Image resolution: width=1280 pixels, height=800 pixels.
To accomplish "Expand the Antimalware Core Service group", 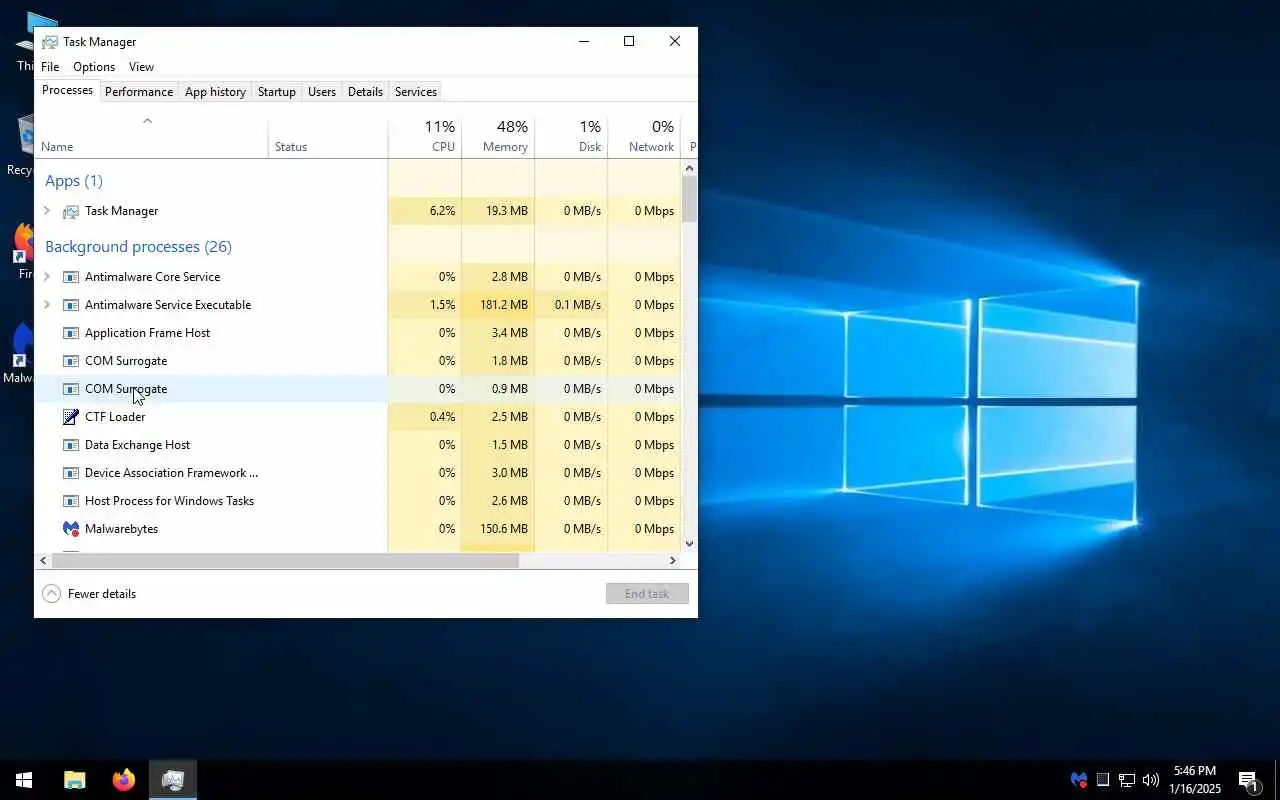I will 47,277.
